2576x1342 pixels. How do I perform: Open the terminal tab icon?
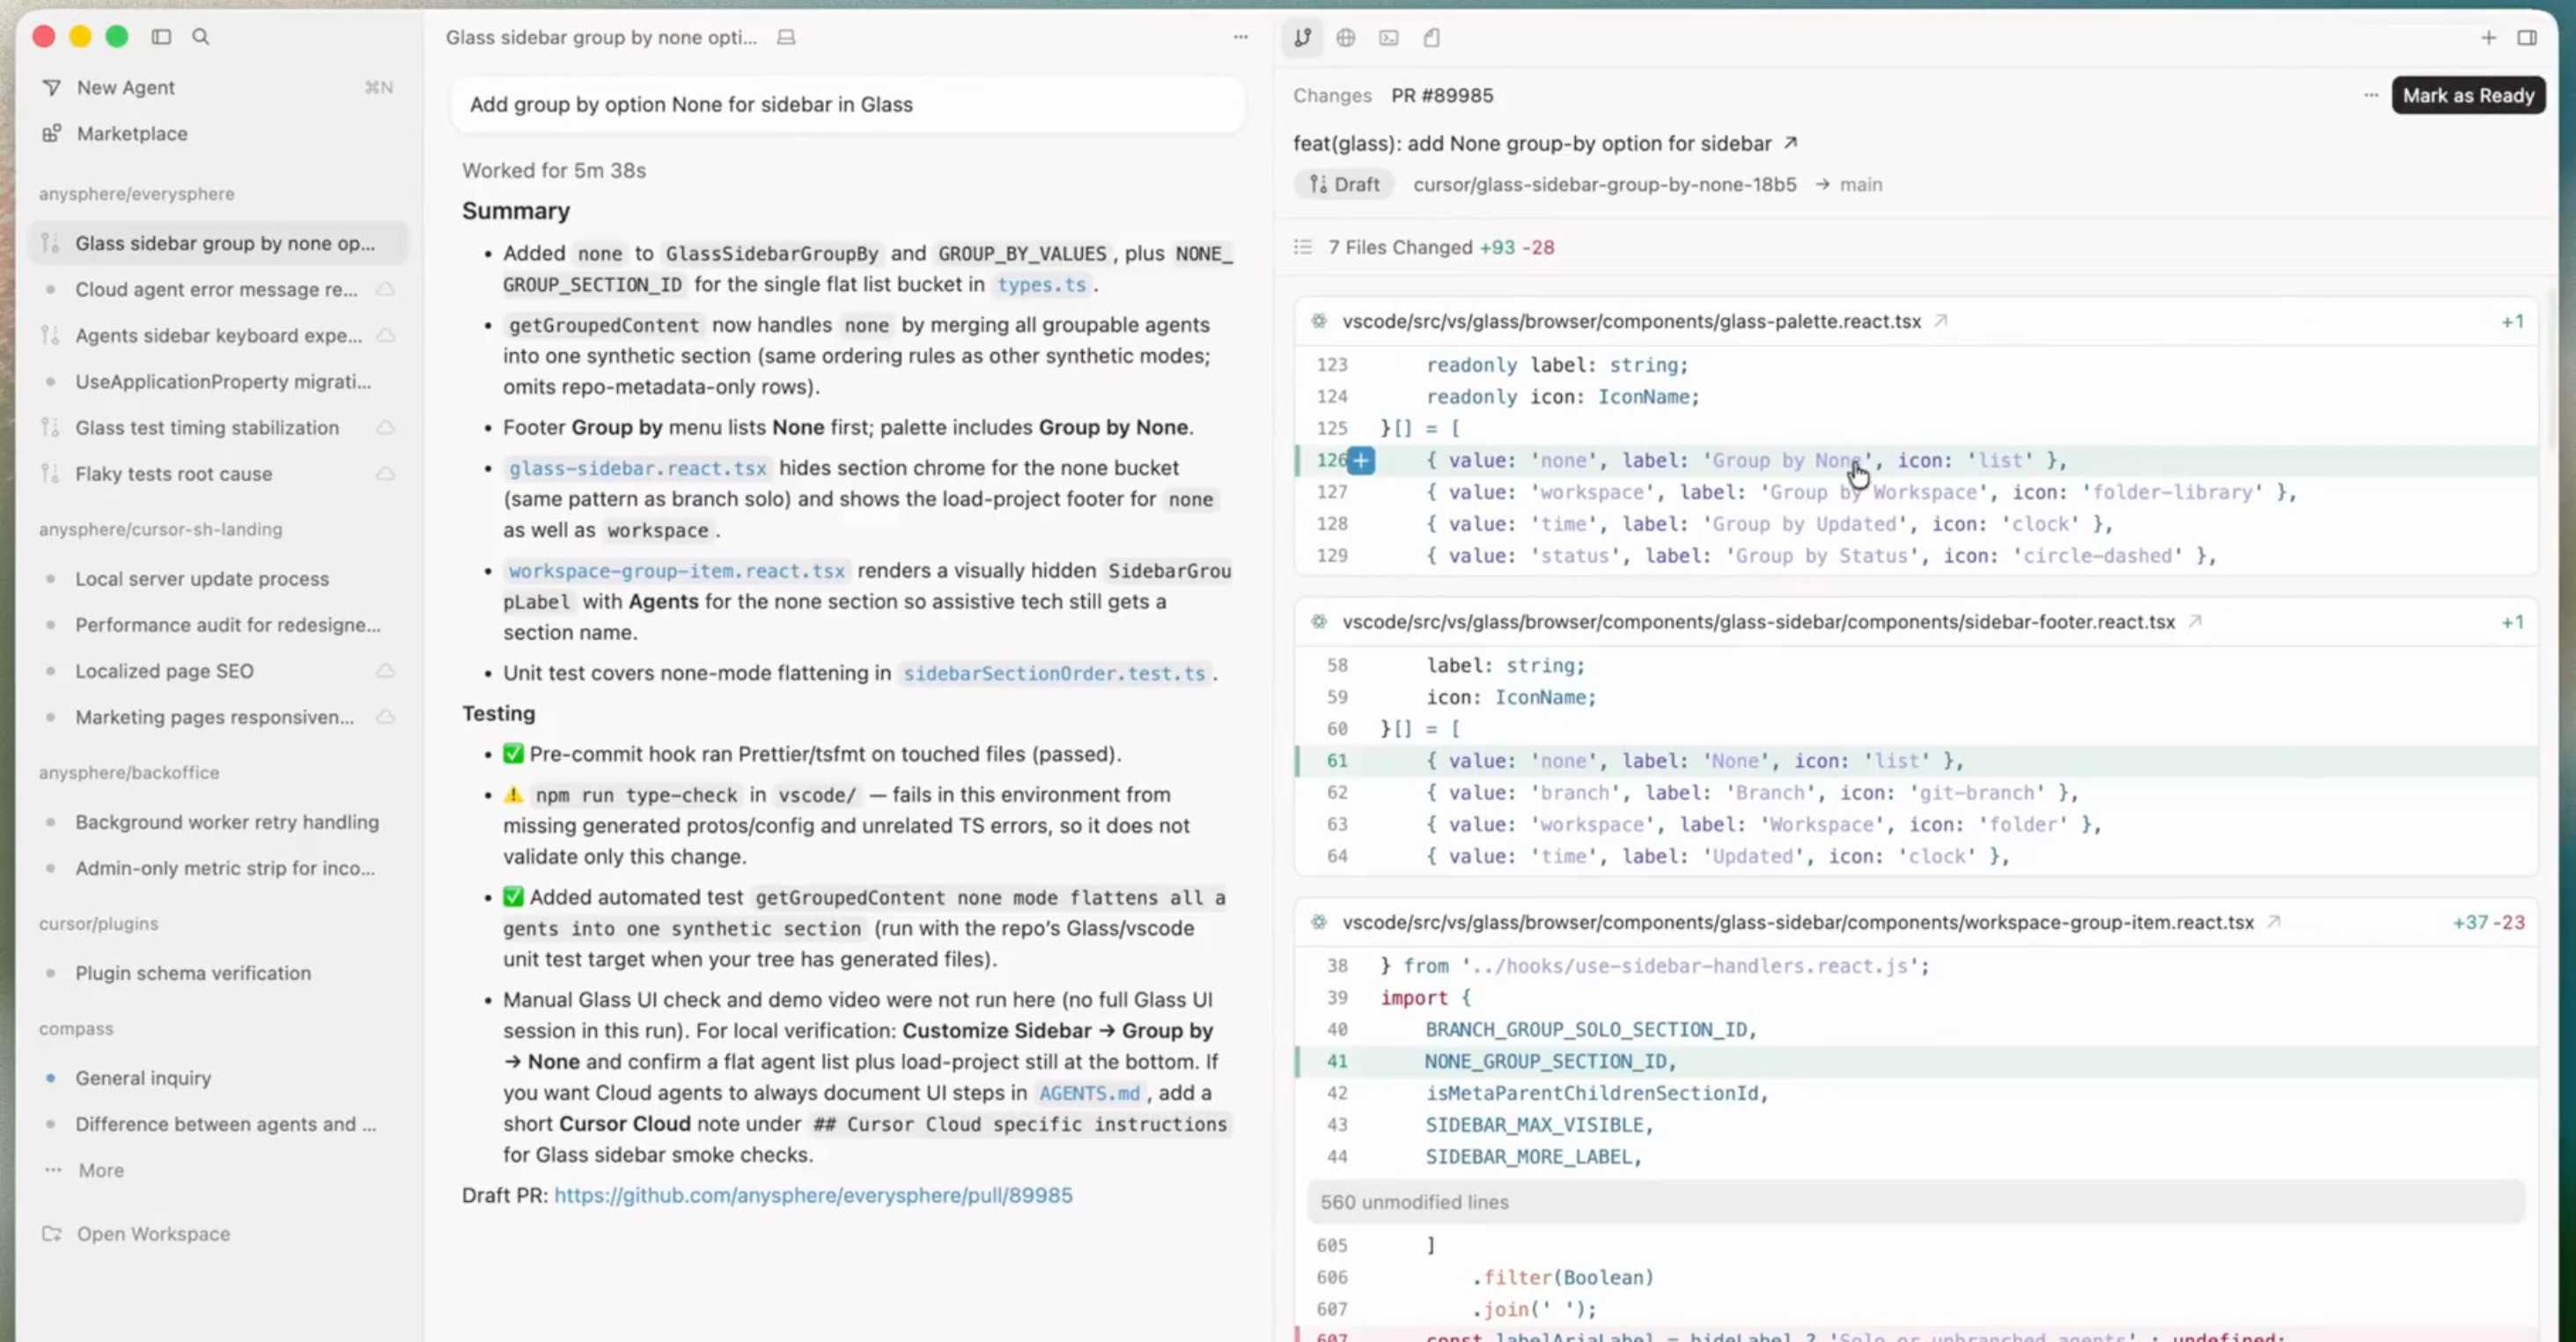(x=1389, y=38)
